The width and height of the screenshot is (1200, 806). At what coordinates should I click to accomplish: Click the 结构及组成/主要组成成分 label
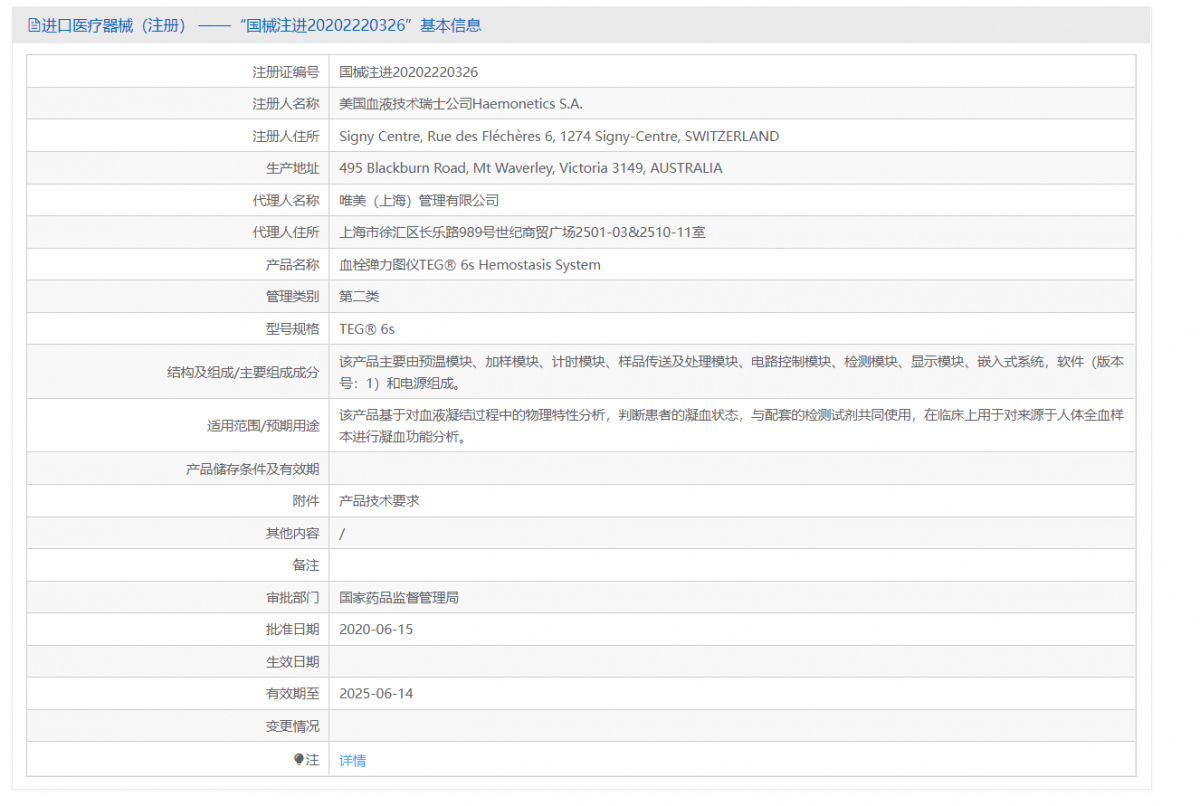pos(243,372)
